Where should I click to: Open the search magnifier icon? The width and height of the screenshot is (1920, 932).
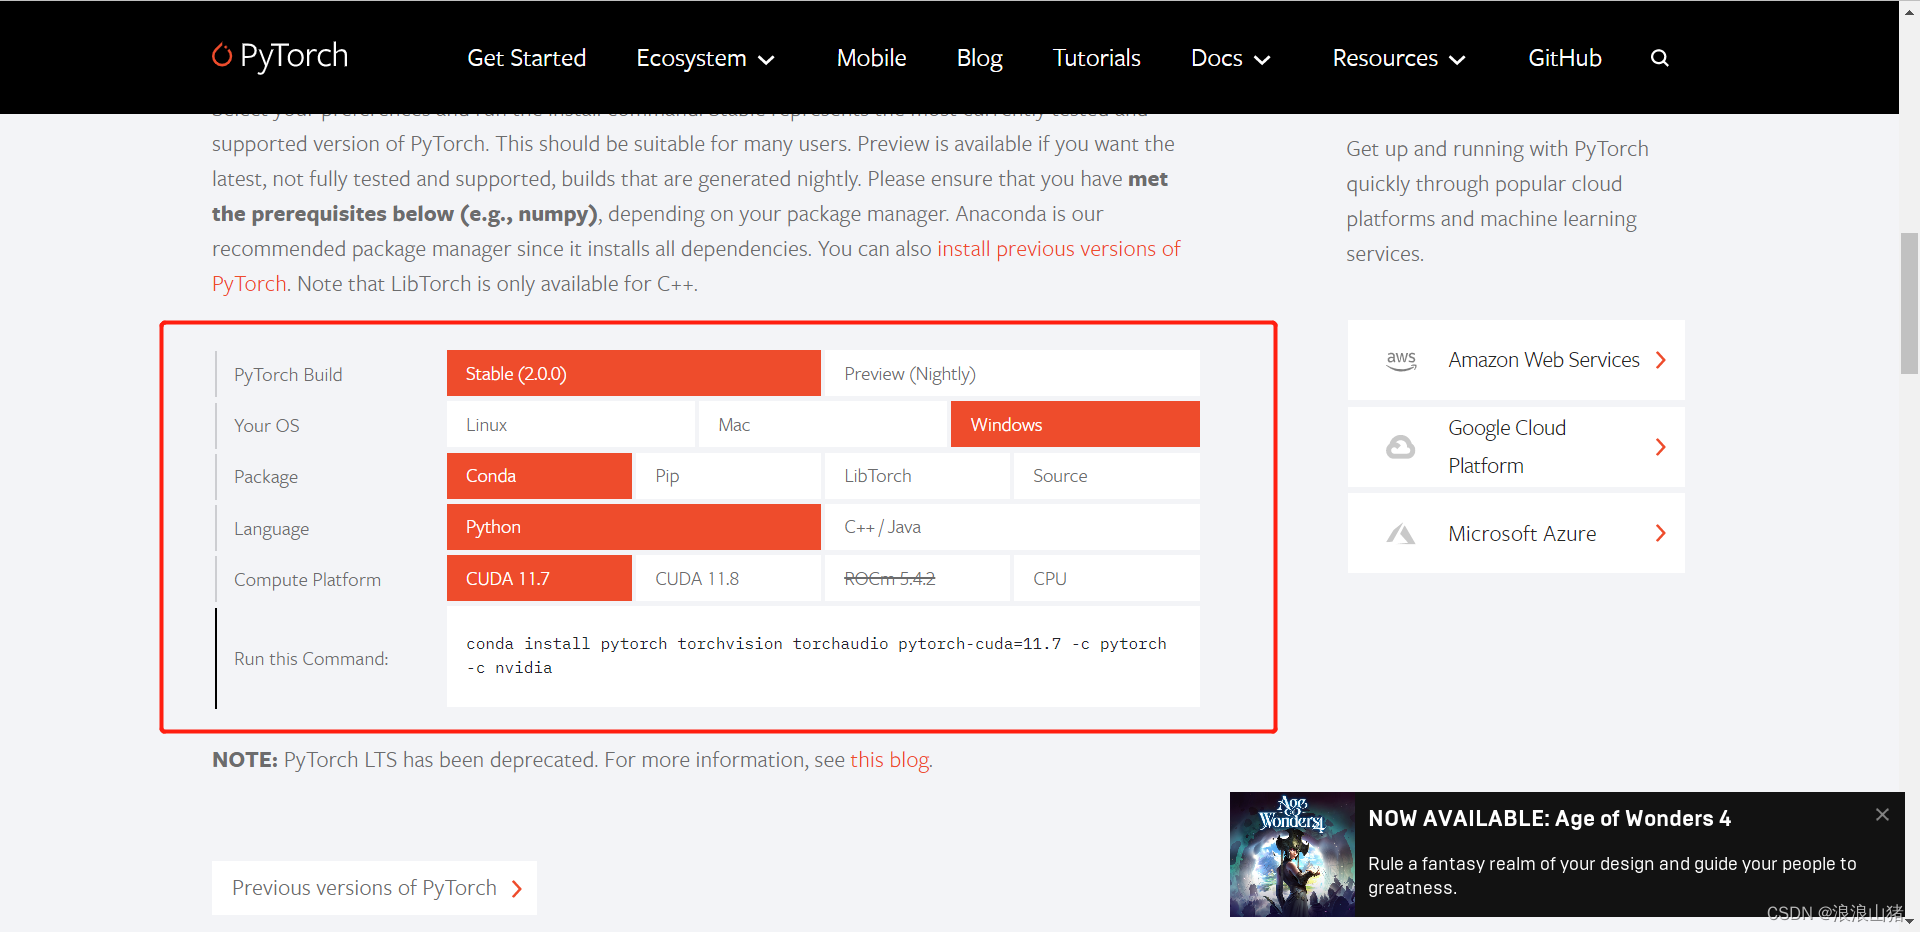point(1660,58)
